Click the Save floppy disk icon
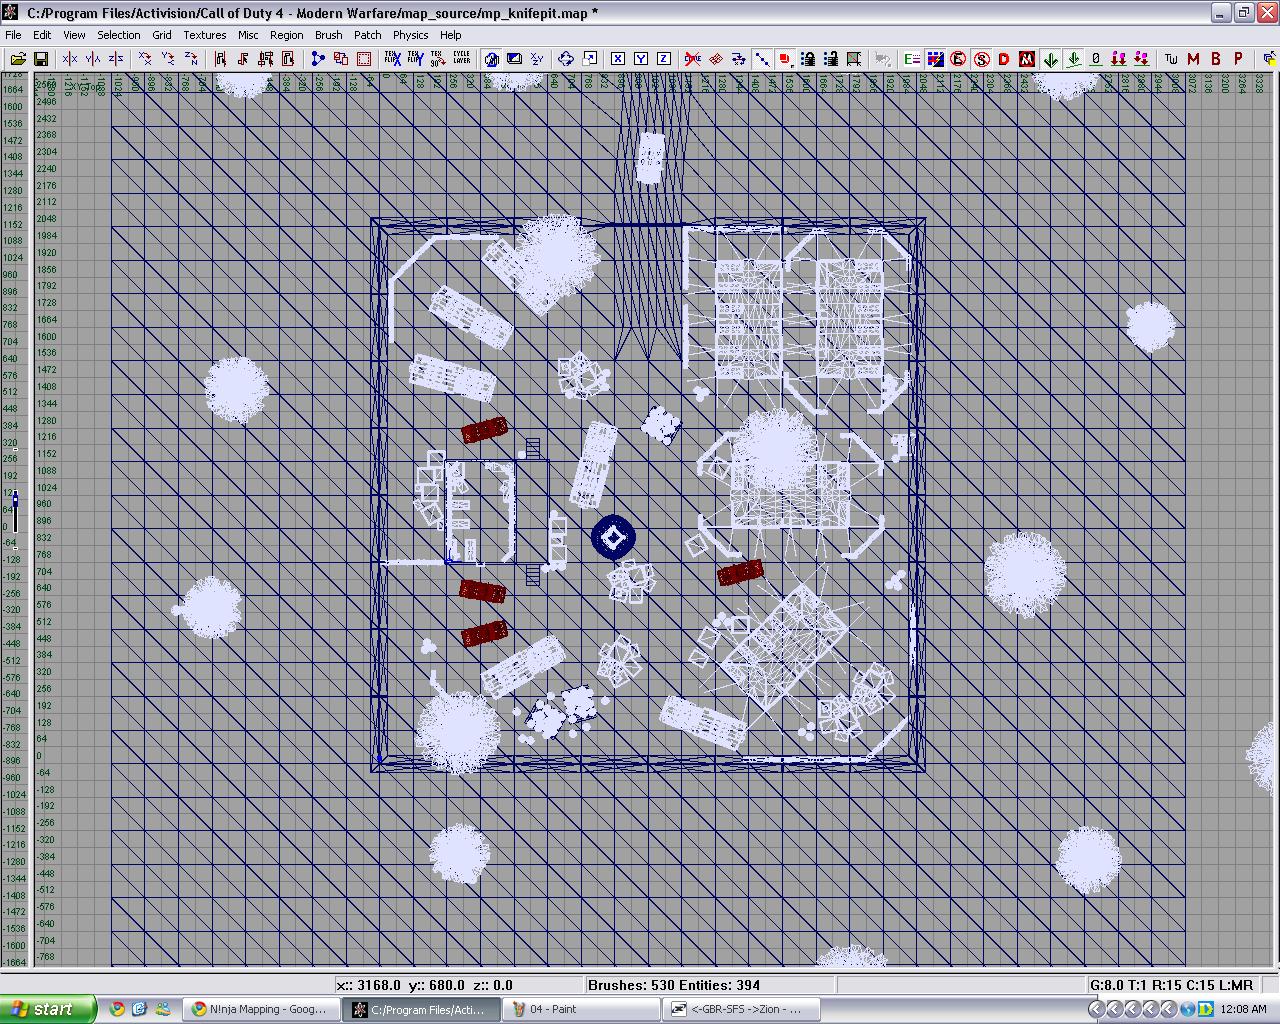The image size is (1280, 1024). point(41,59)
